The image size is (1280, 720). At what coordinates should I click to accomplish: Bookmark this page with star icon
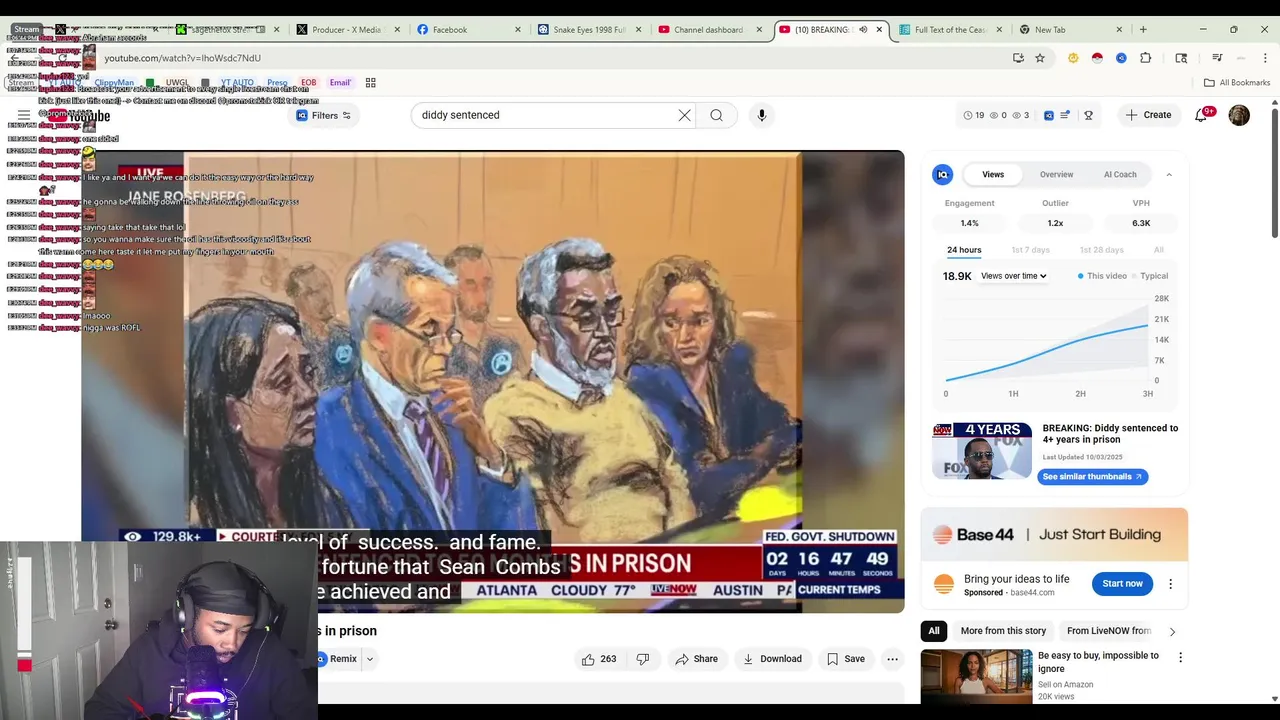tap(1040, 58)
